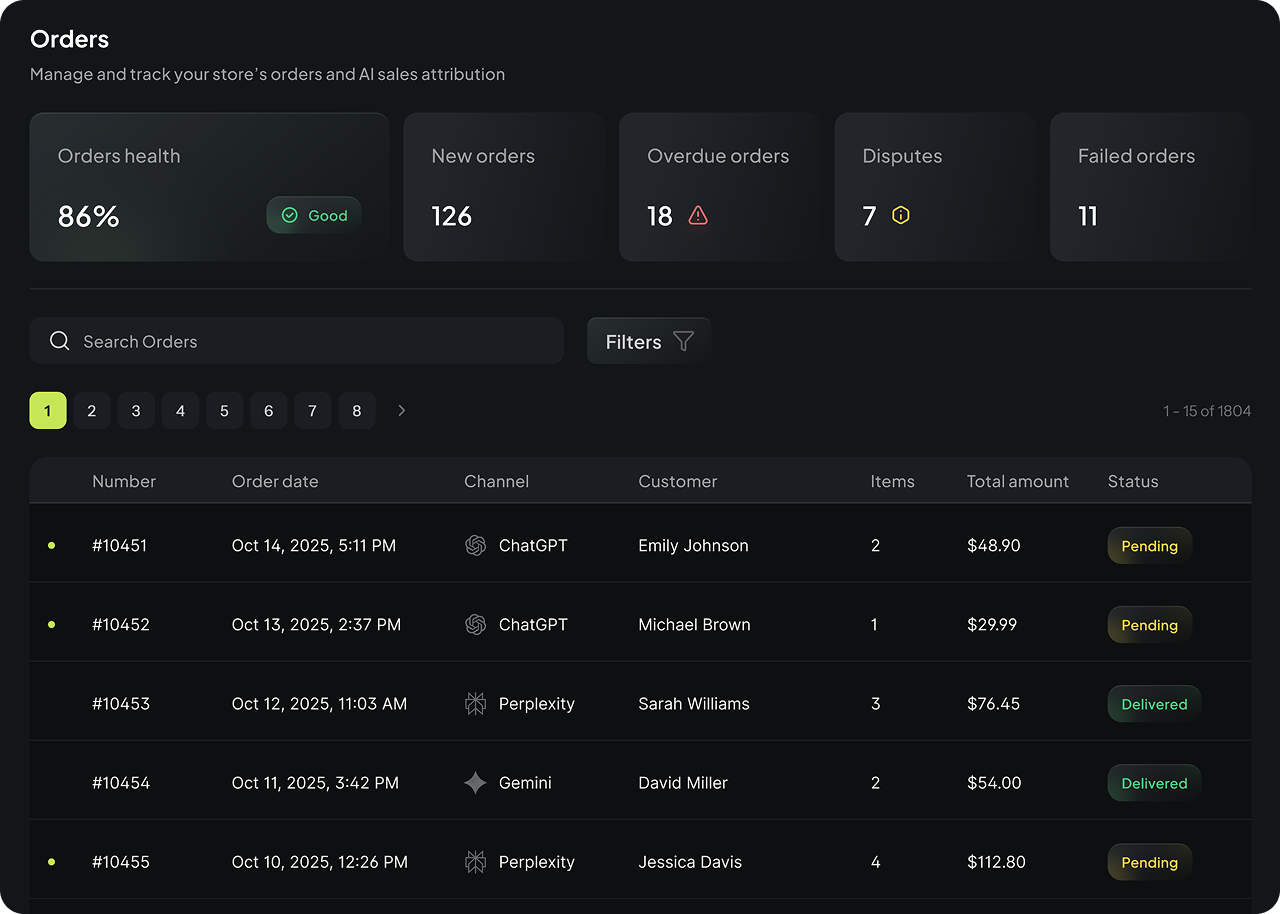Select page 5 in pagination
Screen dimensions: 1280x914
point(224,411)
